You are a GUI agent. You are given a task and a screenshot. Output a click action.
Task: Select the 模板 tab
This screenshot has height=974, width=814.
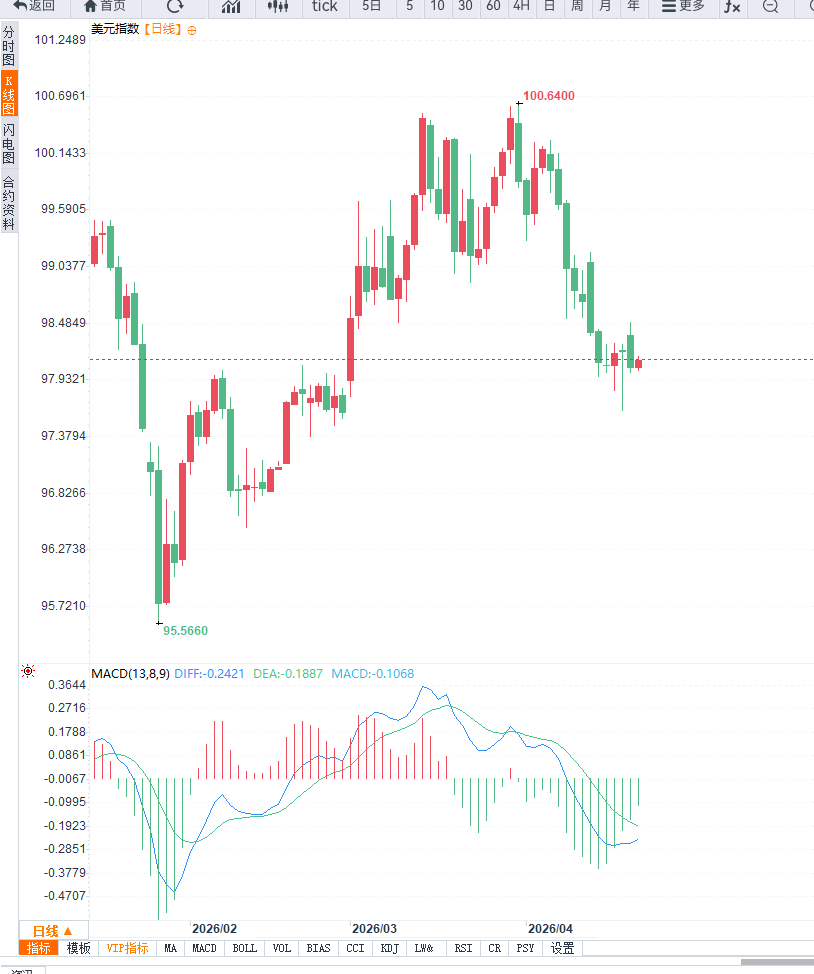point(79,948)
